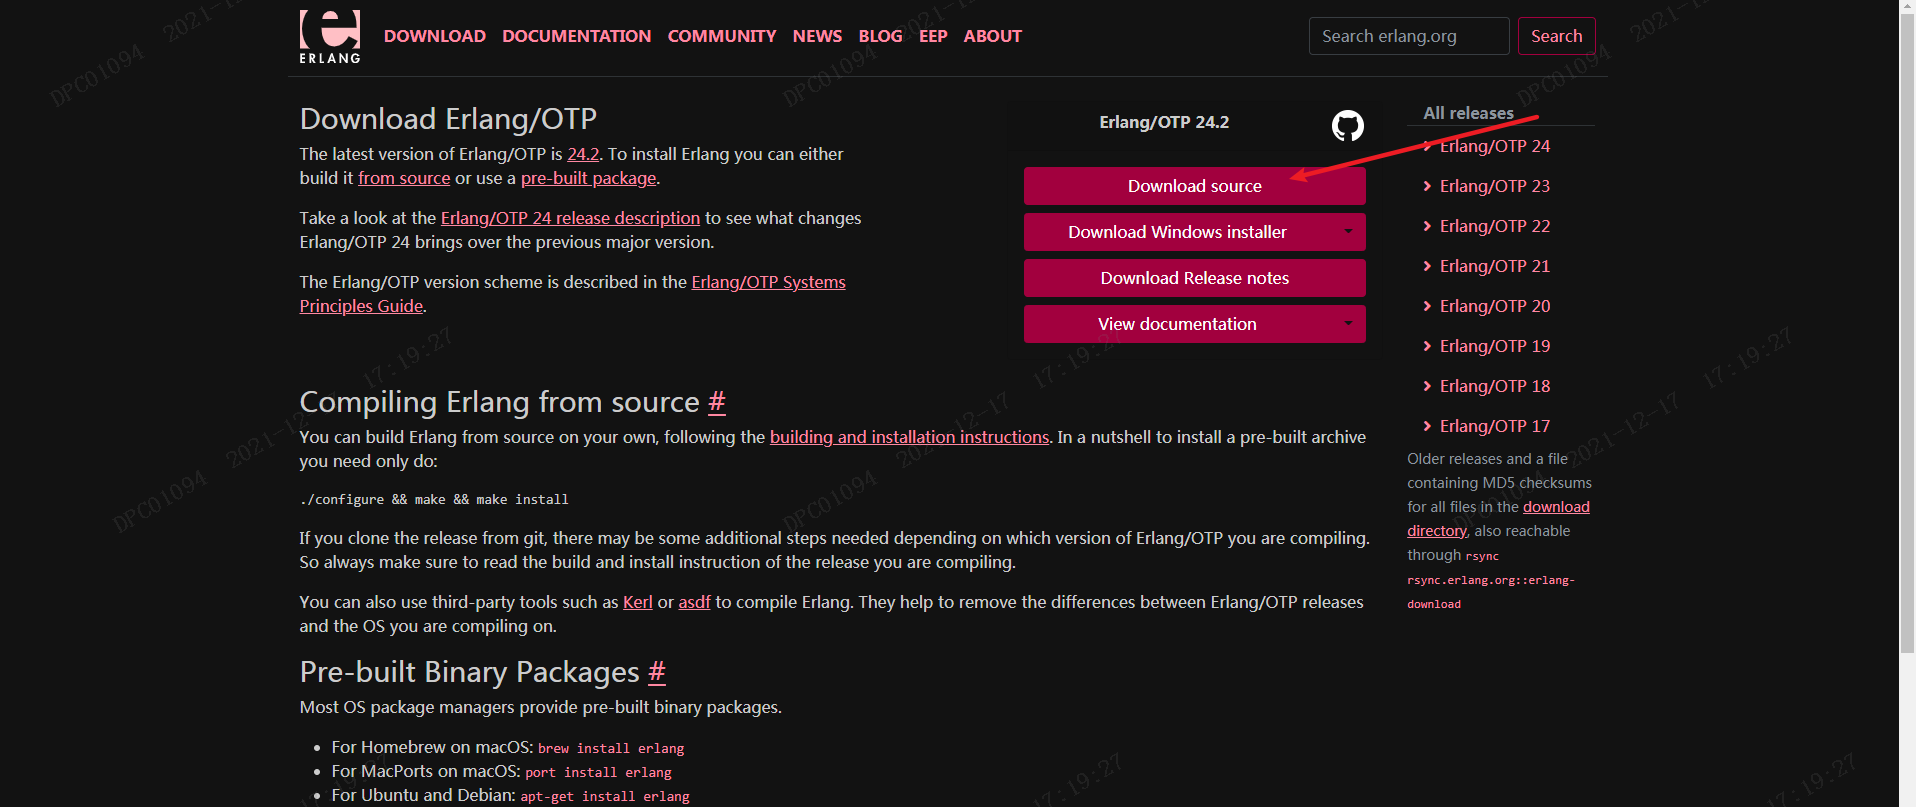
Task: Open the GitHub repository icon
Action: click(1347, 125)
